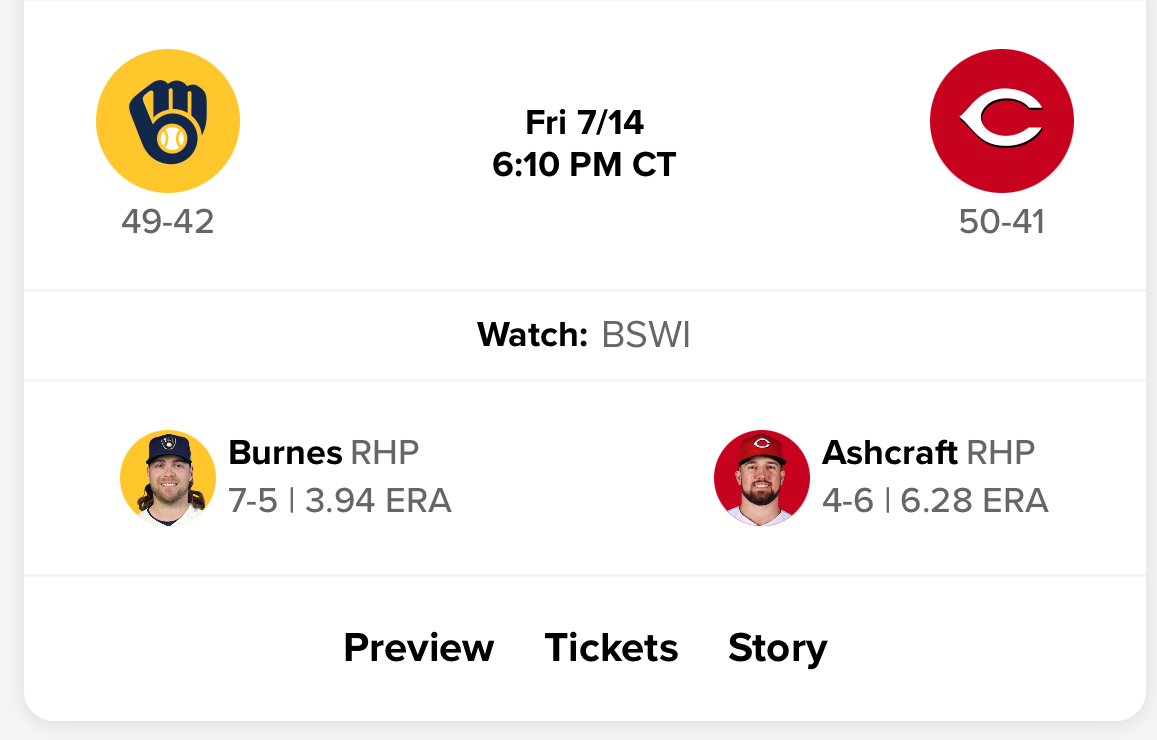The width and height of the screenshot is (1157, 740).
Task: Open Burnes pitcher headshot photo
Action: pos(168,478)
